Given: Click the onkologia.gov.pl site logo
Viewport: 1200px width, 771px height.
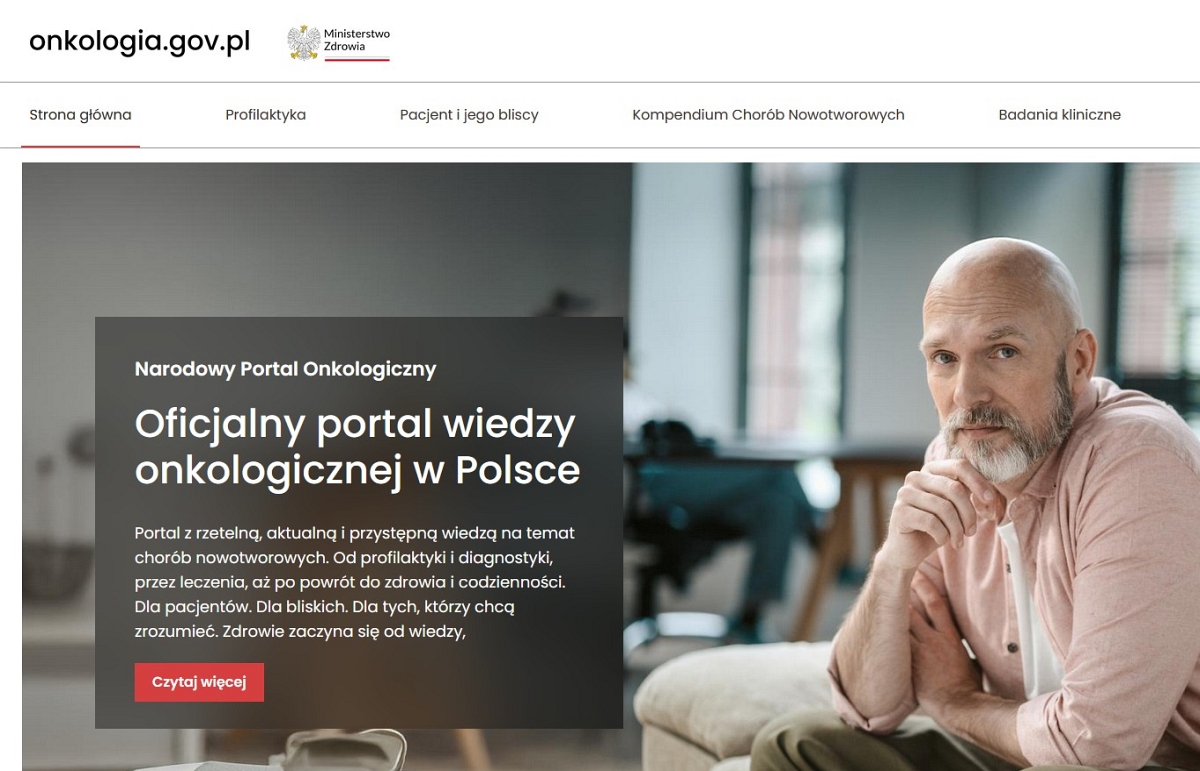Looking at the screenshot, I should 140,42.
